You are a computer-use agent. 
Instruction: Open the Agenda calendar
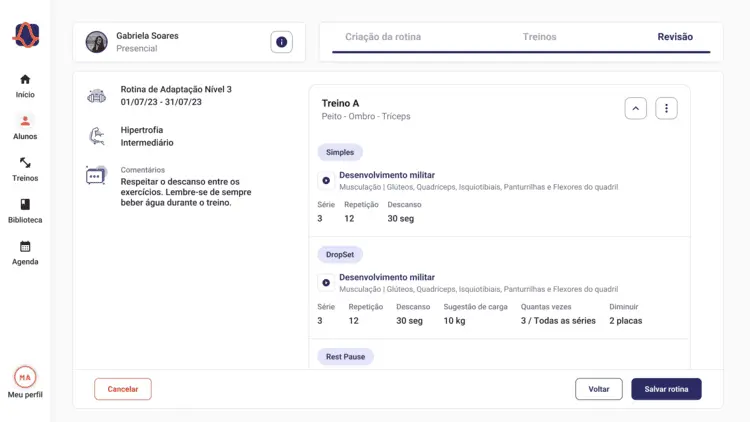point(25,253)
